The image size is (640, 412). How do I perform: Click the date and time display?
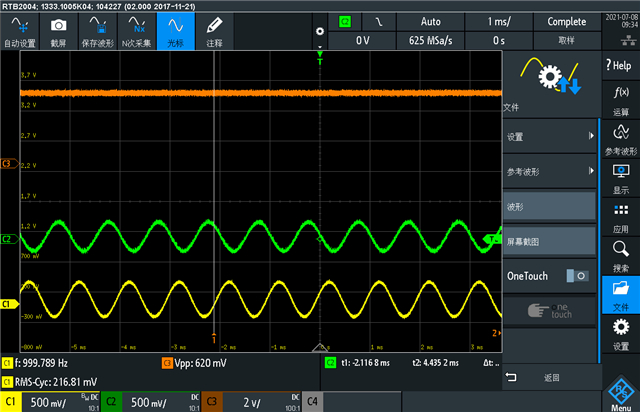(622, 21)
